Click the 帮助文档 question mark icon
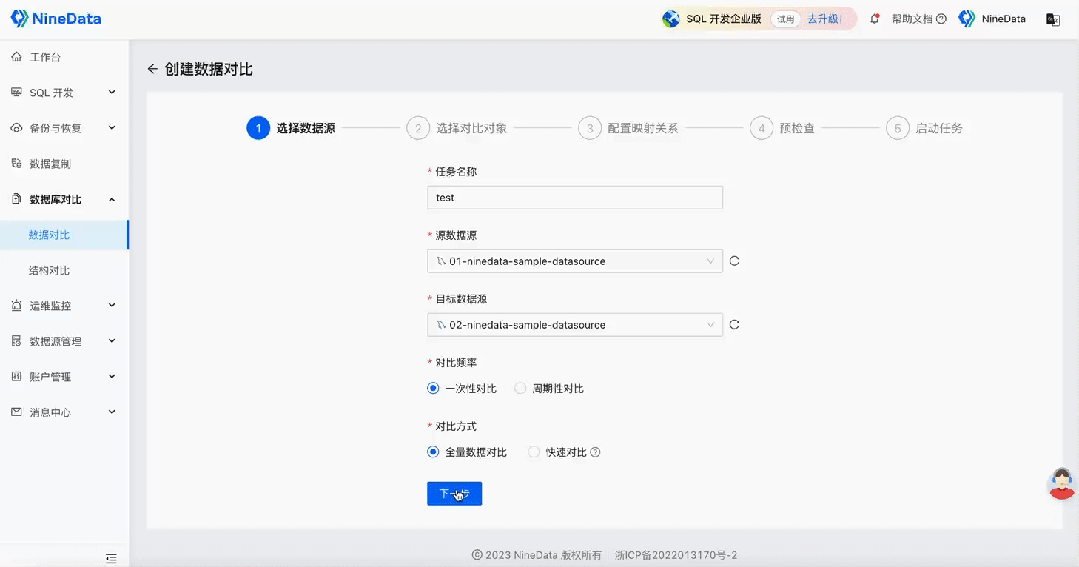Image resolution: width=1079 pixels, height=567 pixels. click(x=941, y=19)
